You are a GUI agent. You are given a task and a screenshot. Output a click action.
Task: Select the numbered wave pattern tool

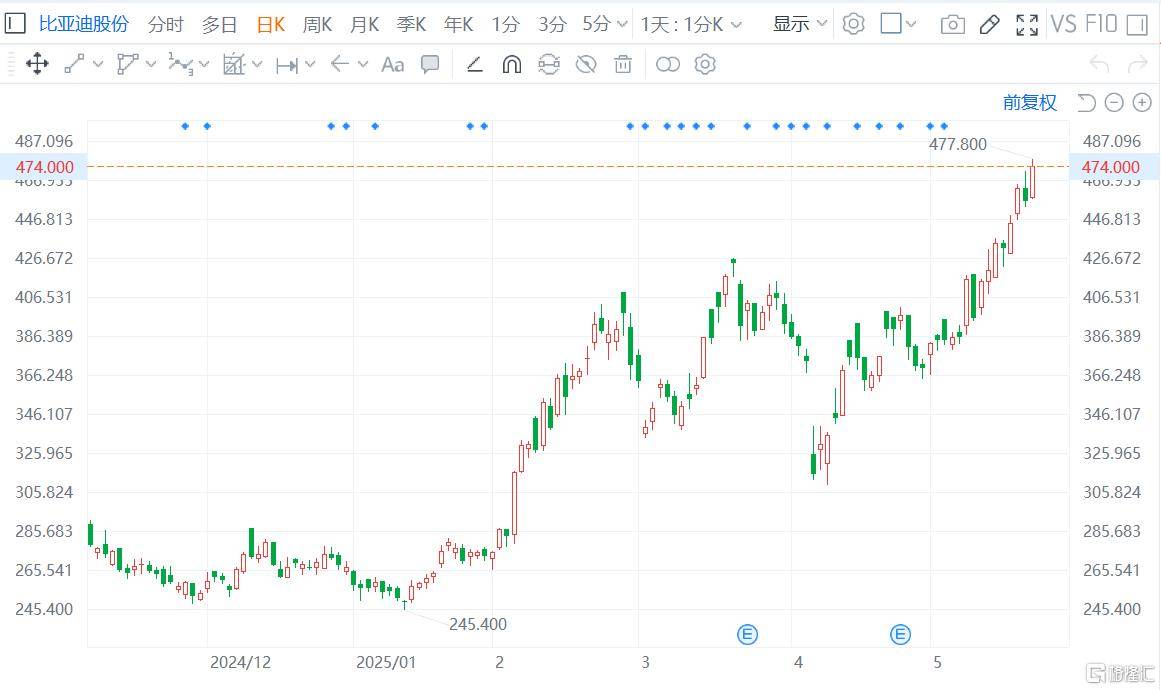181,64
